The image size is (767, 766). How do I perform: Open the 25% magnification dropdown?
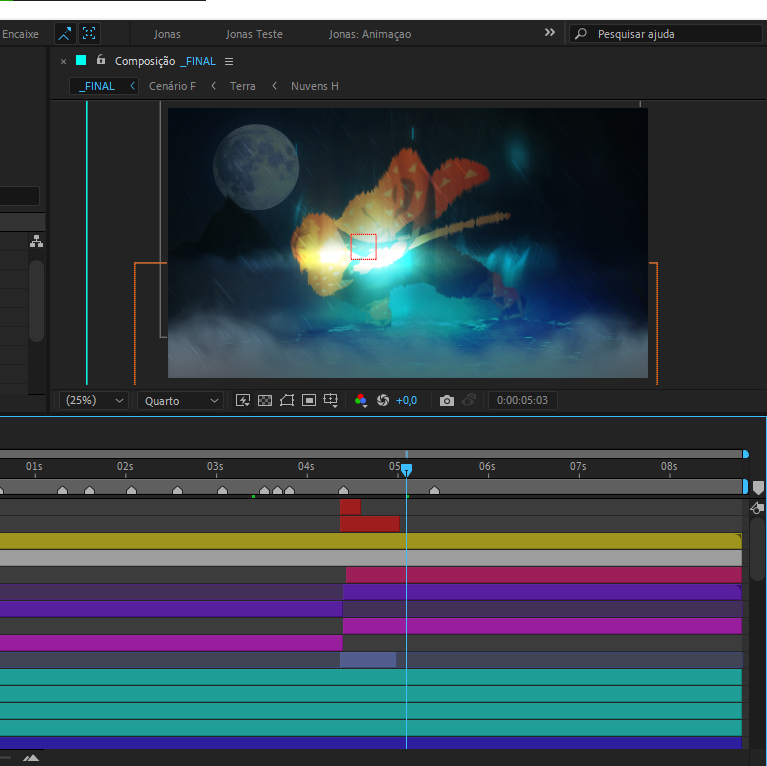94,400
